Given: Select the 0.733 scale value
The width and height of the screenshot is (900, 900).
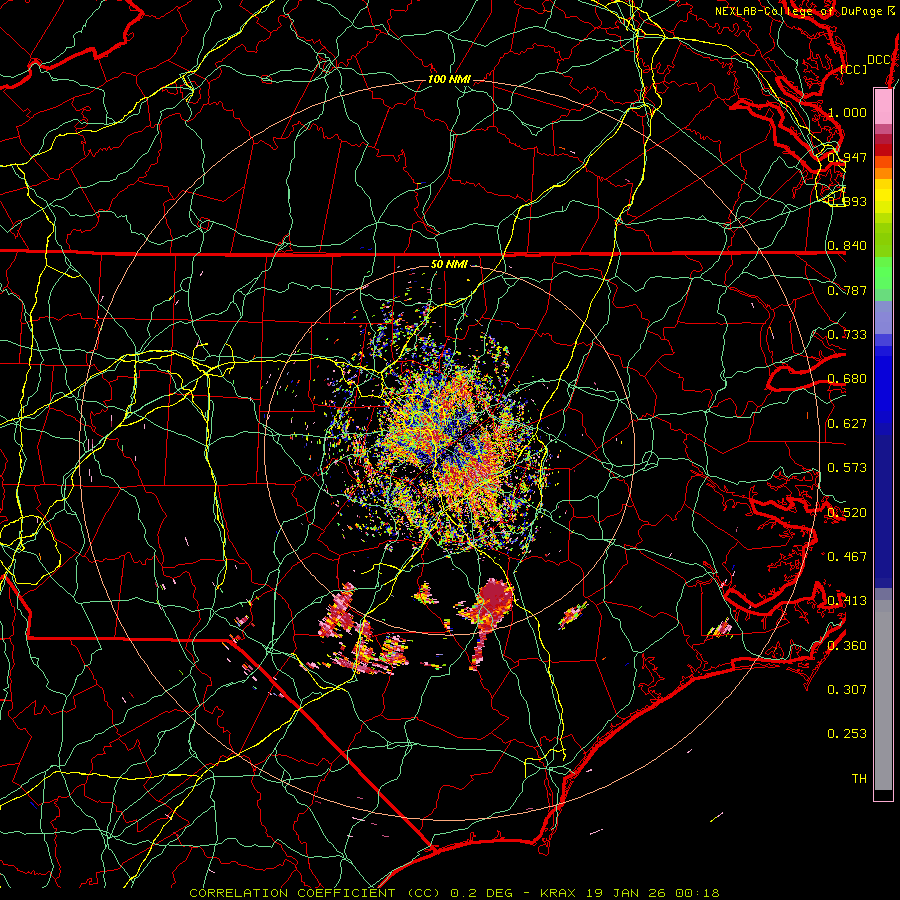Looking at the screenshot, I should (x=847, y=335).
